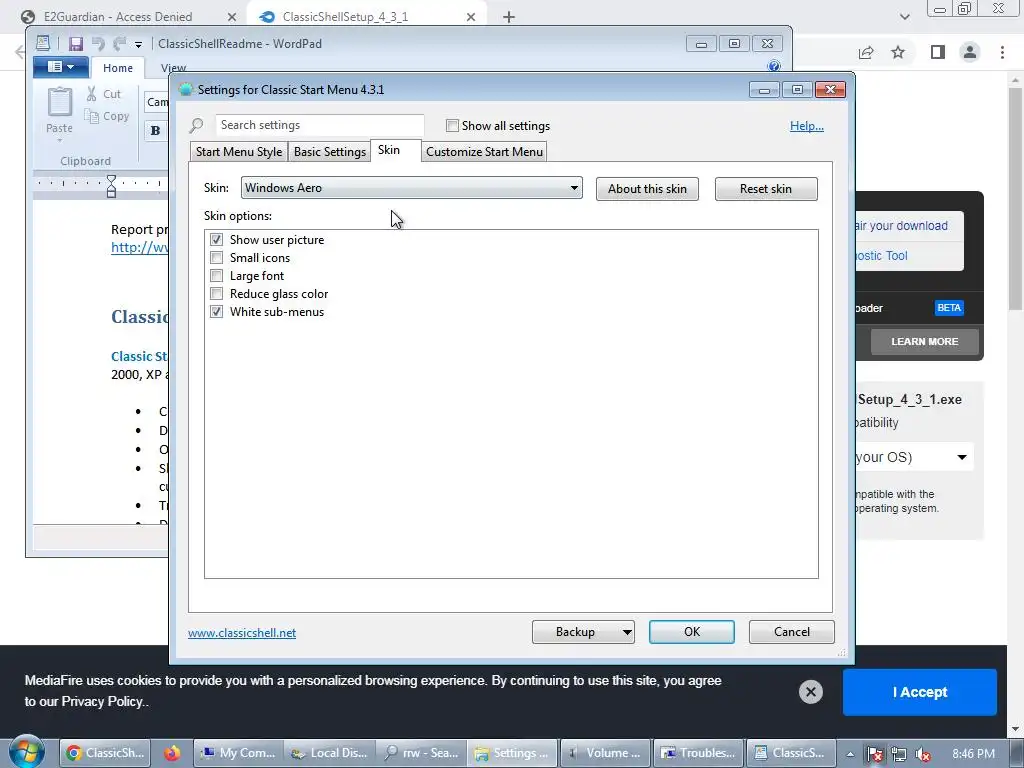Enable Large font option
Image resolution: width=1024 pixels, height=768 pixels.
click(x=216, y=276)
